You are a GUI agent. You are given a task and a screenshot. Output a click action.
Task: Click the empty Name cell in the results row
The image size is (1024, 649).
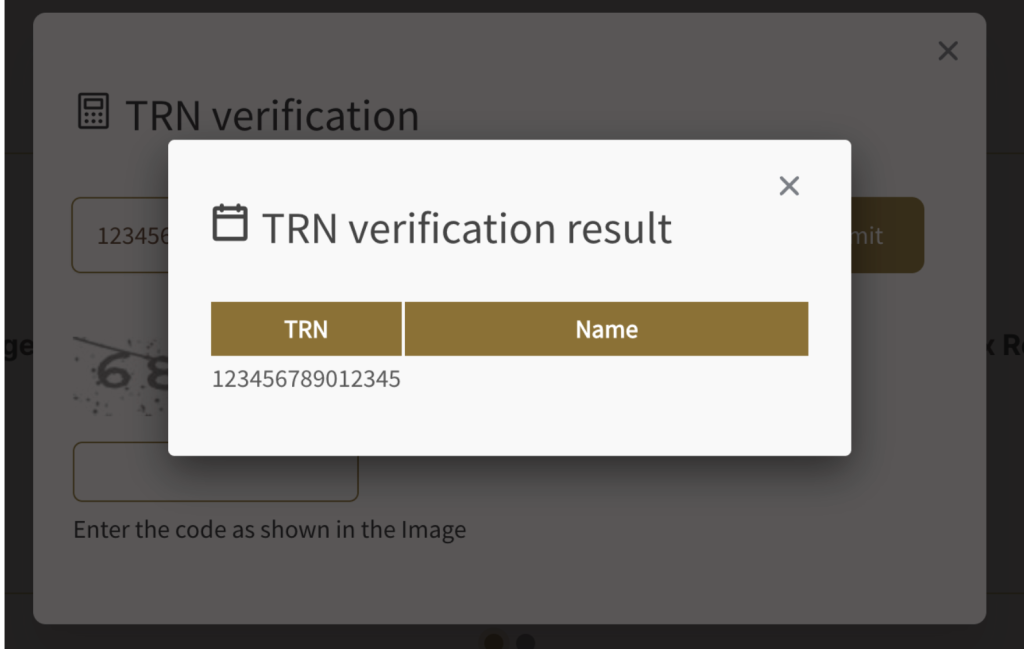point(607,379)
